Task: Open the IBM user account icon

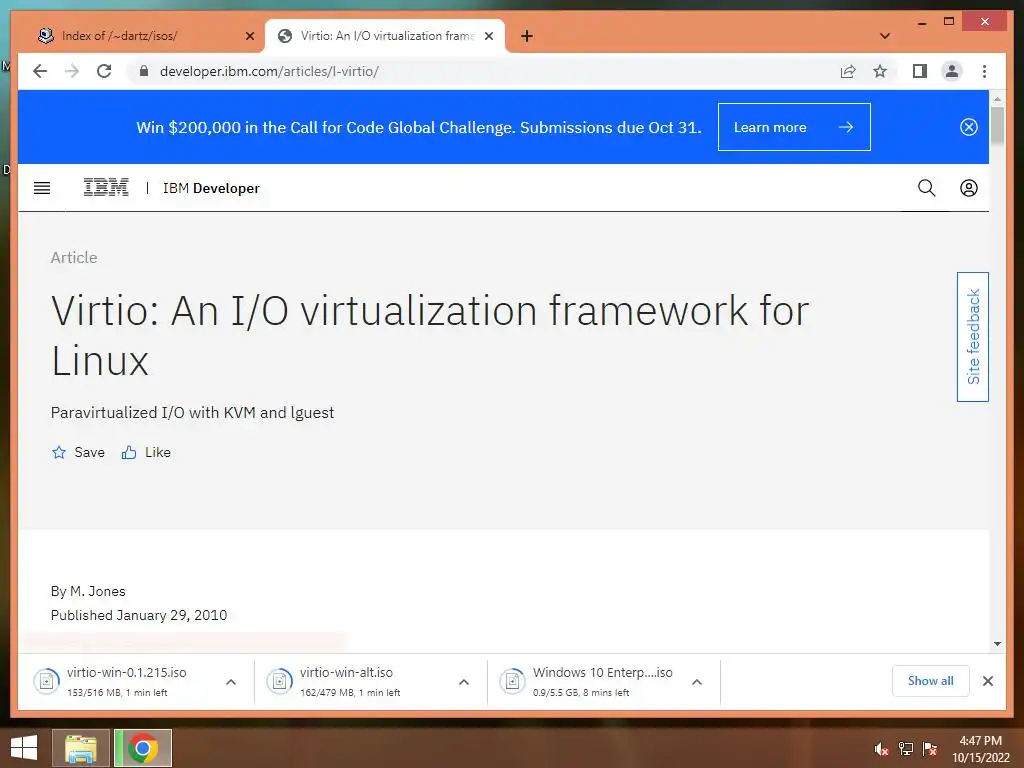Action: pos(968,188)
